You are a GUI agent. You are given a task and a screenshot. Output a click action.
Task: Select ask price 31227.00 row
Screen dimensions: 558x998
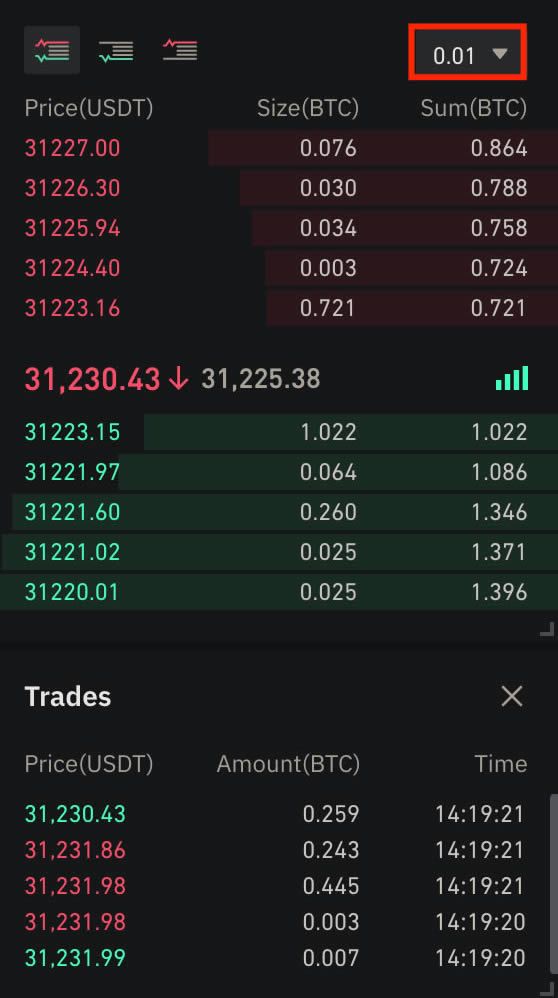point(279,148)
